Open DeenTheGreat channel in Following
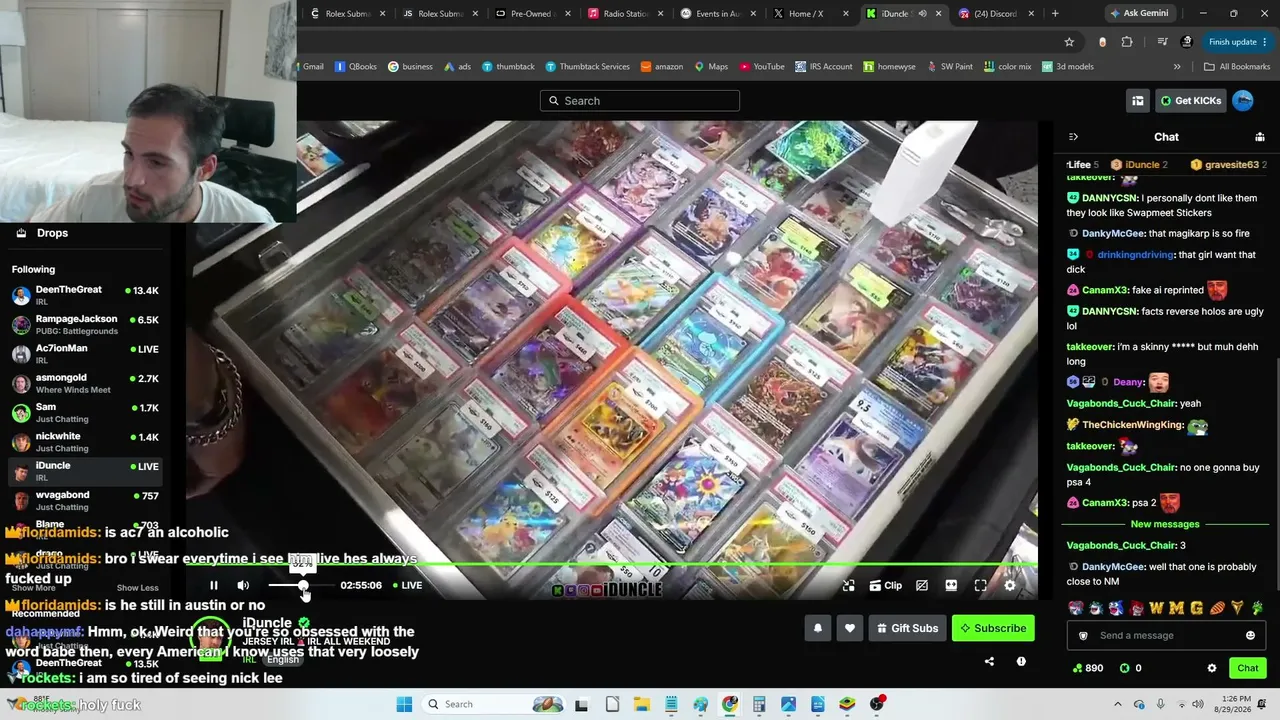Screen dimensions: 1280x720 click(x=86, y=295)
